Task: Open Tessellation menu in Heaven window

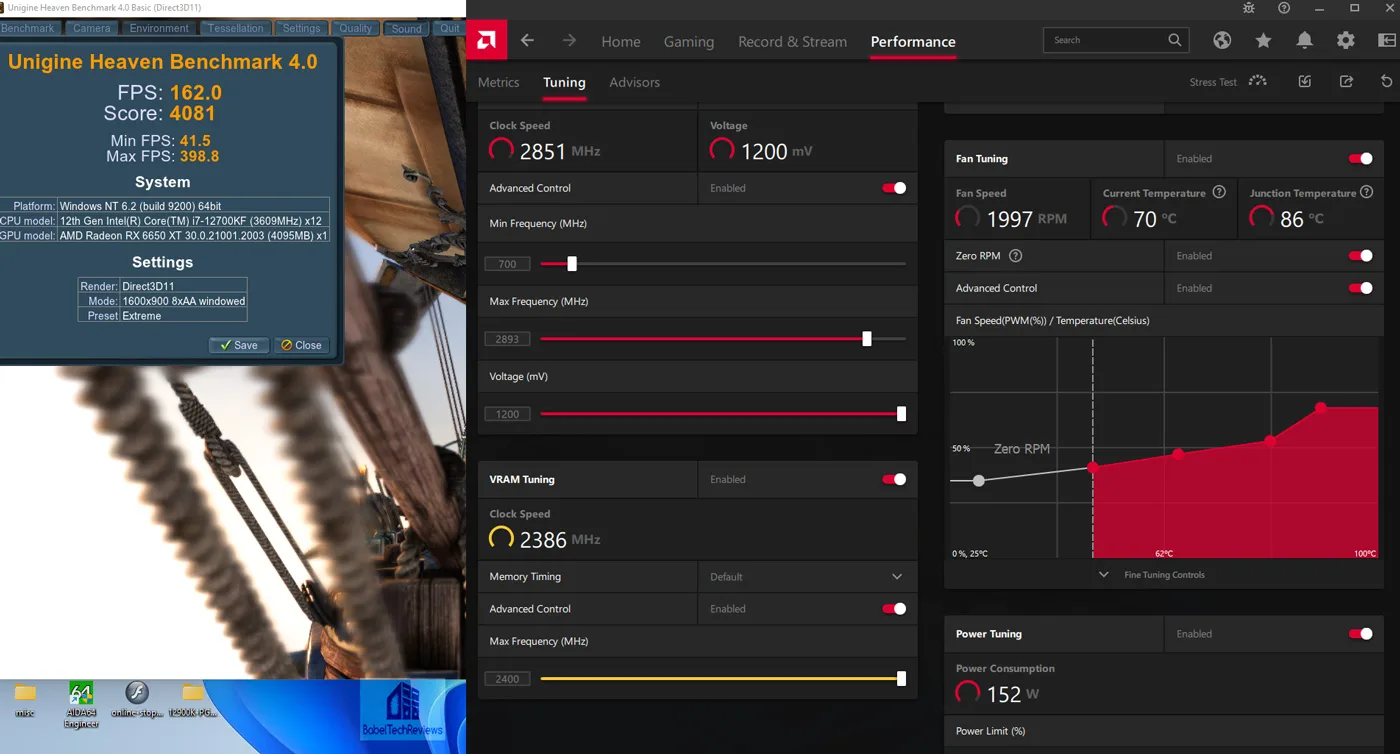Action: (236, 28)
